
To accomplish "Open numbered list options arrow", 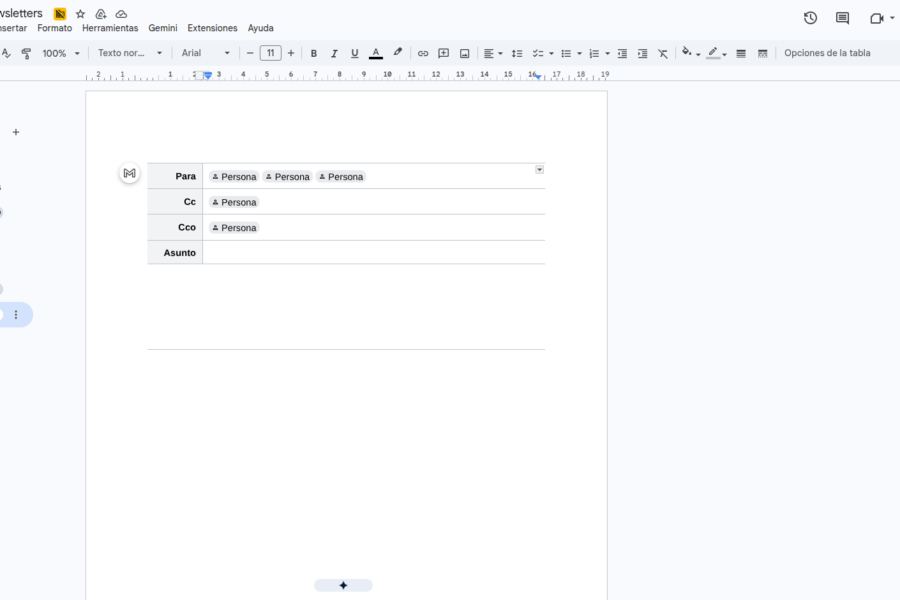I will point(608,53).
